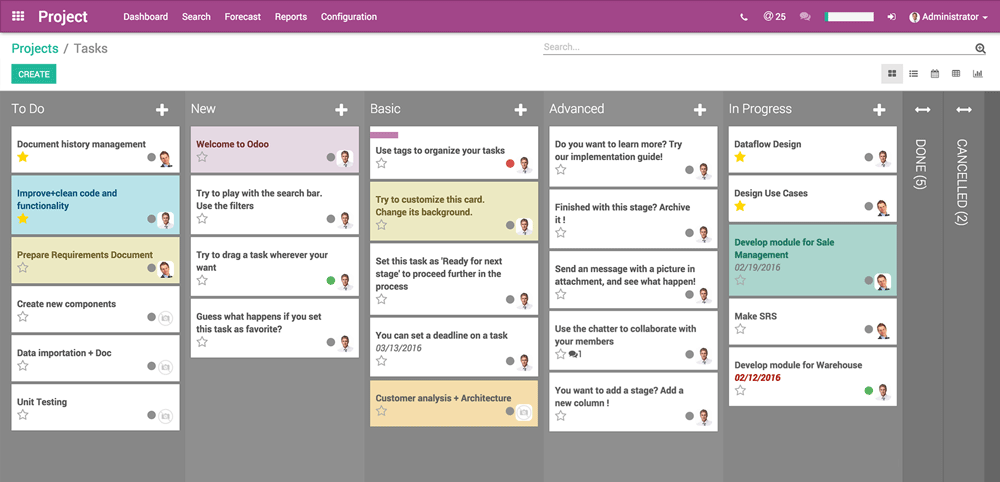Expand the Administrator user menu

point(948,17)
